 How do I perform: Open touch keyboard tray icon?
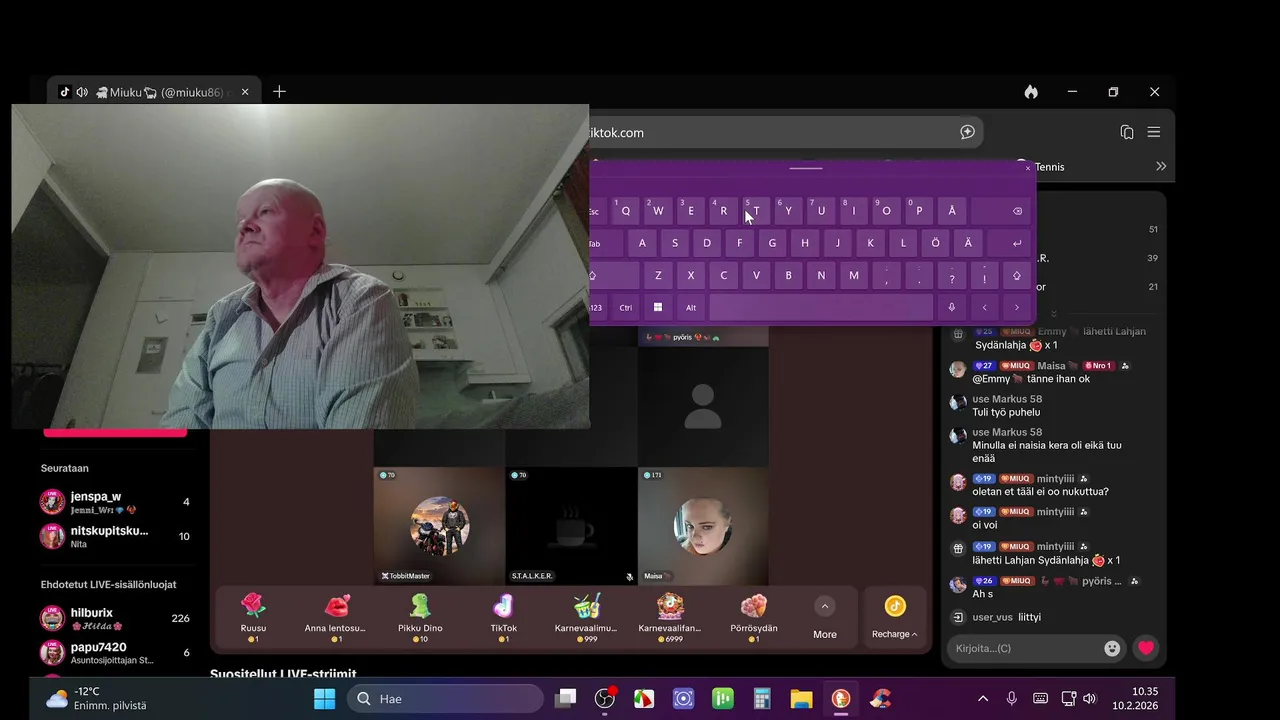1040,698
